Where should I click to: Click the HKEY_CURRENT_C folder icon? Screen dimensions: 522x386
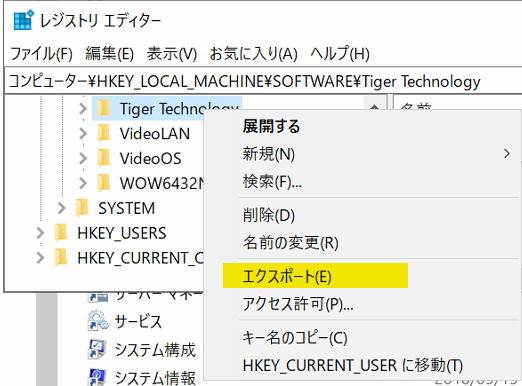click(61, 258)
